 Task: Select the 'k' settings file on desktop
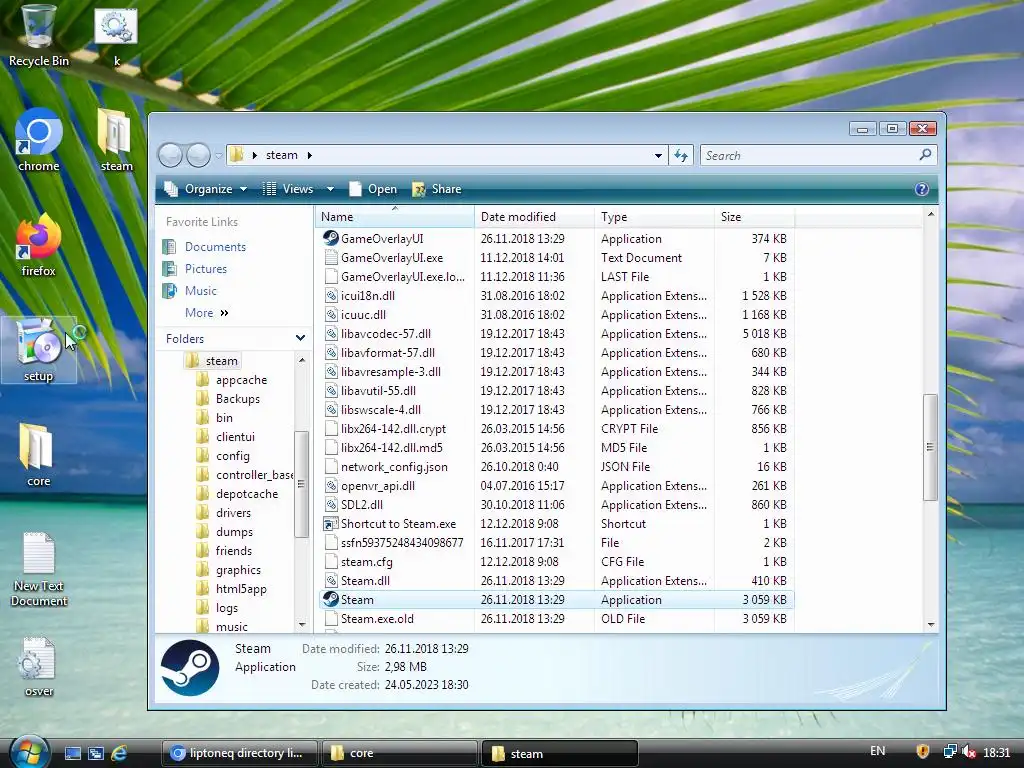pyautogui.click(x=116, y=36)
